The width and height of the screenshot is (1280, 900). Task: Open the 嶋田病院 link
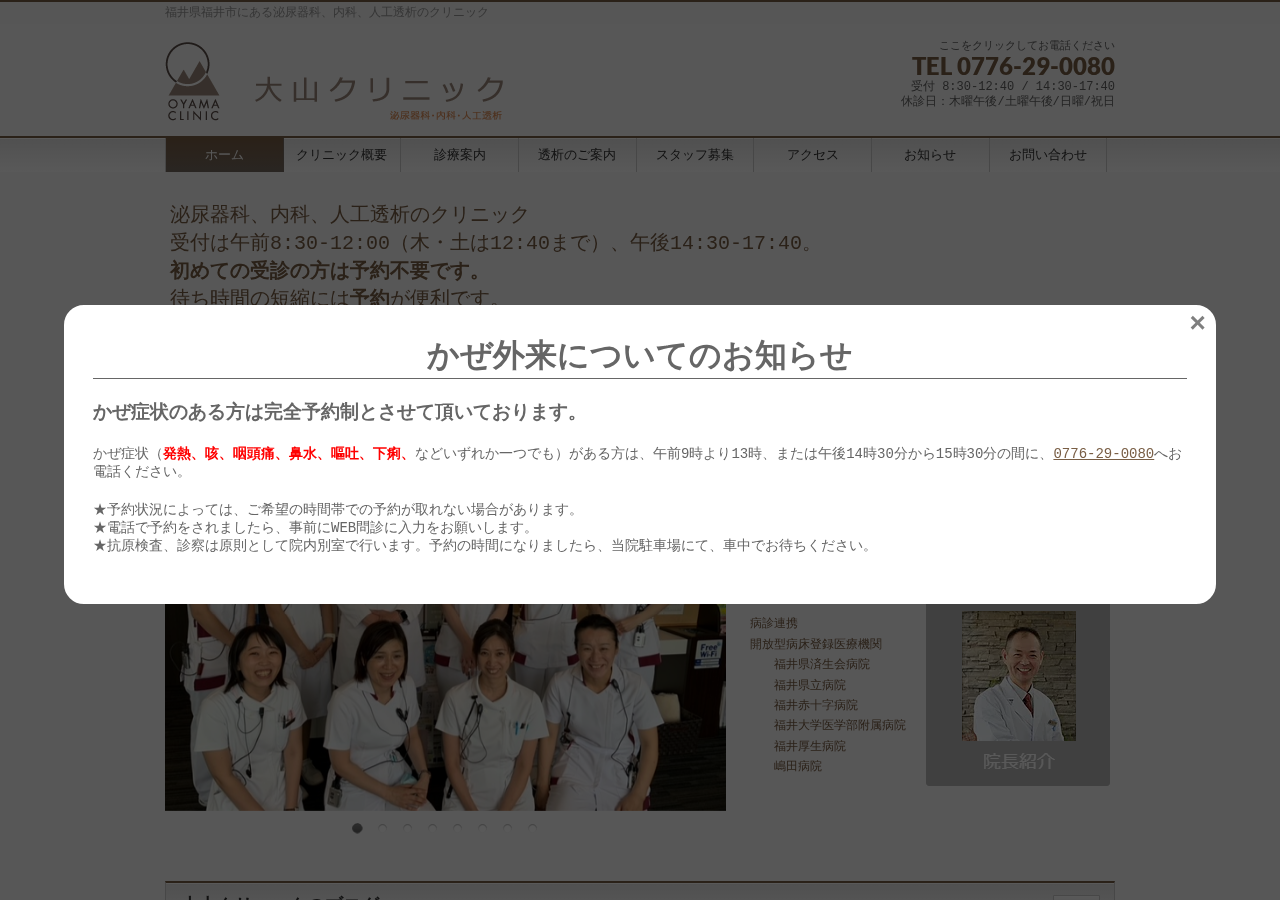click(x=798, y=766)
